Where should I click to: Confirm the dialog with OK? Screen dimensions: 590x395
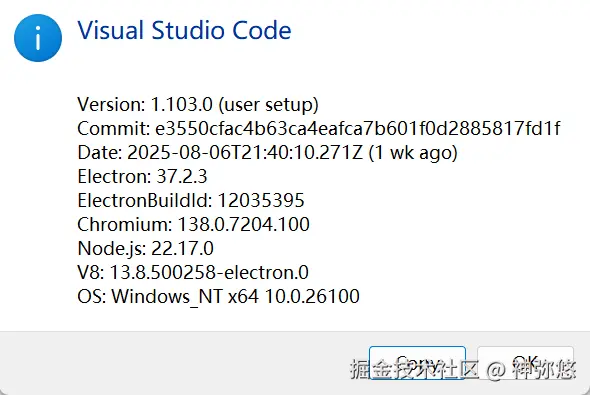click(x=526, y=363)
